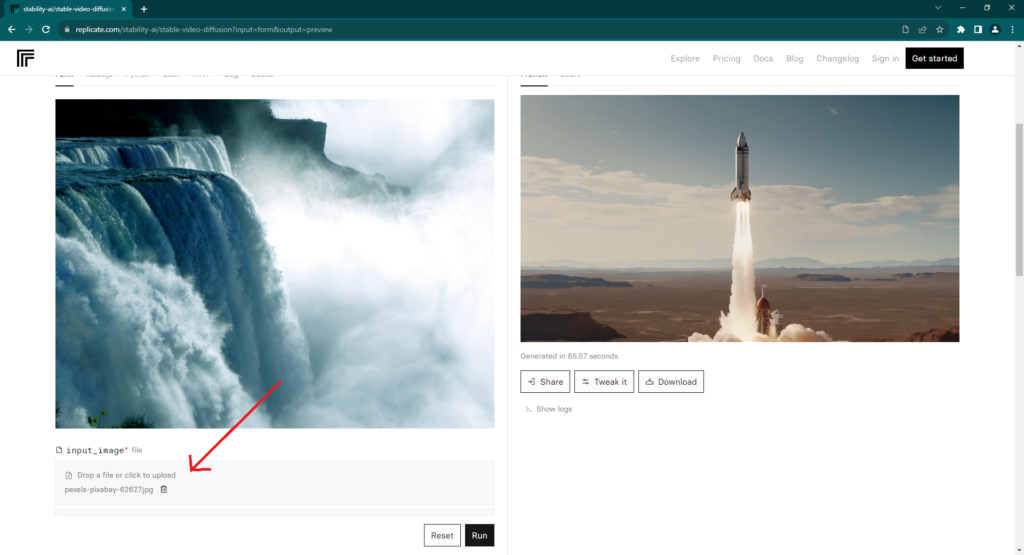Click the rocket launch output video preview
Viewport: 1024px width, 555px height.
coord(739,218)
